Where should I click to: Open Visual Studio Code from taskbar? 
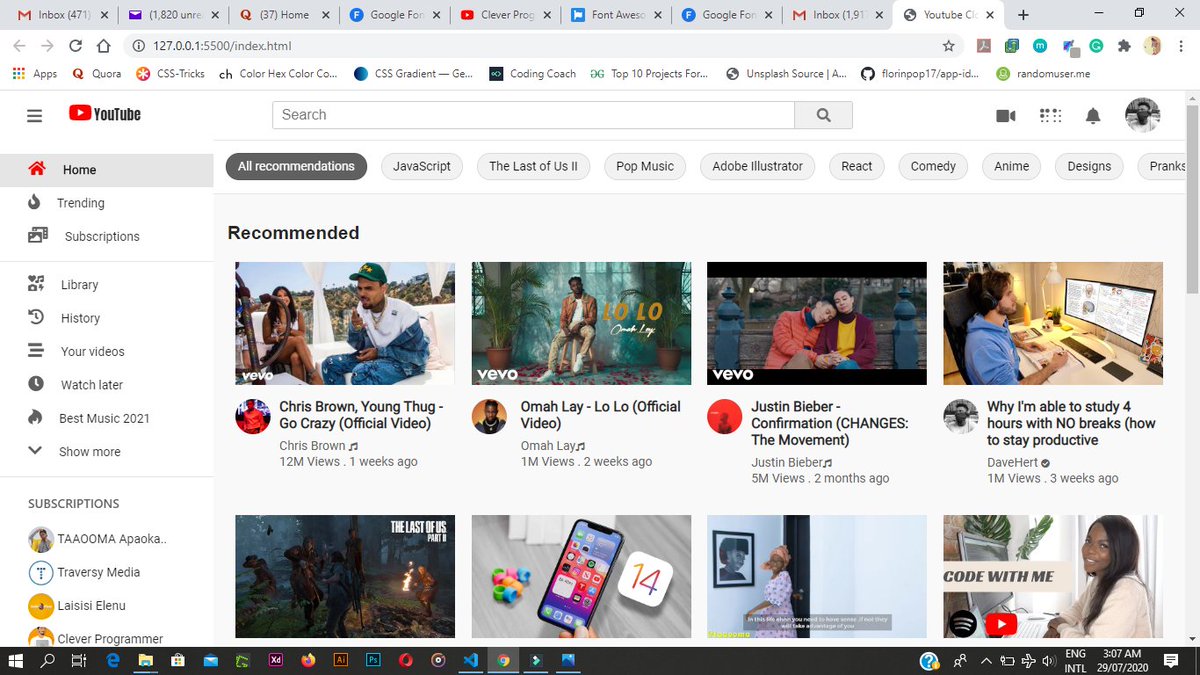click(471, 661)
